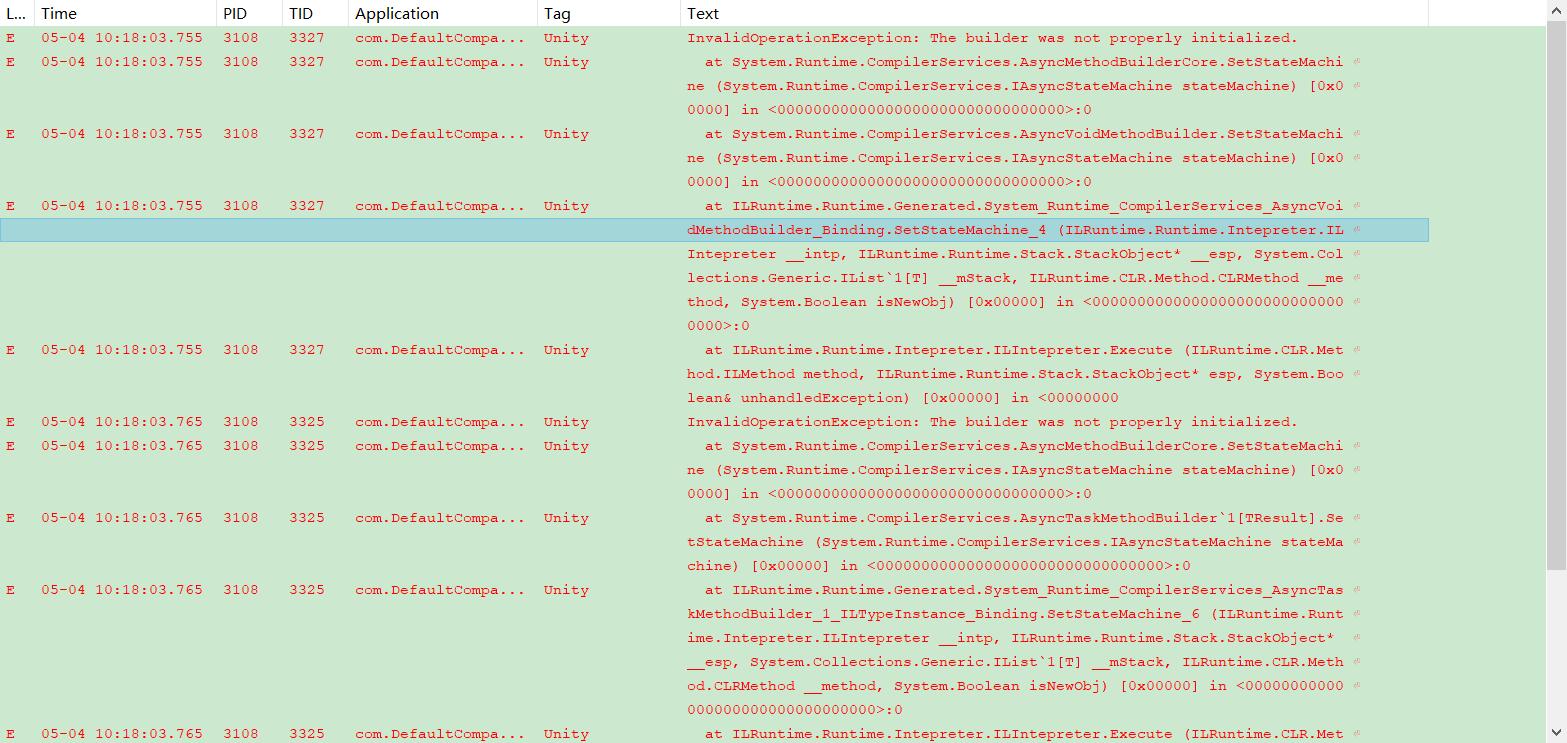Click the truncated 'com.DefaultCompa...' application cell
Viewport: 1567px width, 743px height.
point(440,37)
